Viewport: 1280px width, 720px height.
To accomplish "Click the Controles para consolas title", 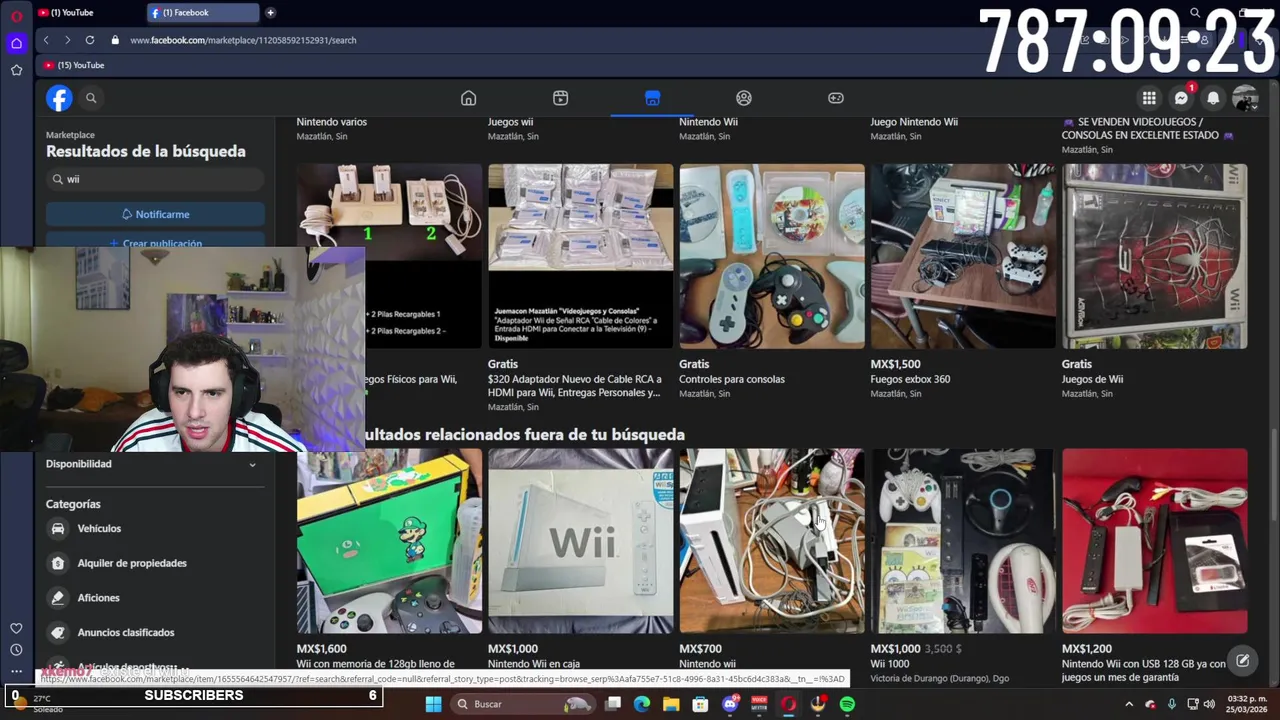I will tap(732, 379).
